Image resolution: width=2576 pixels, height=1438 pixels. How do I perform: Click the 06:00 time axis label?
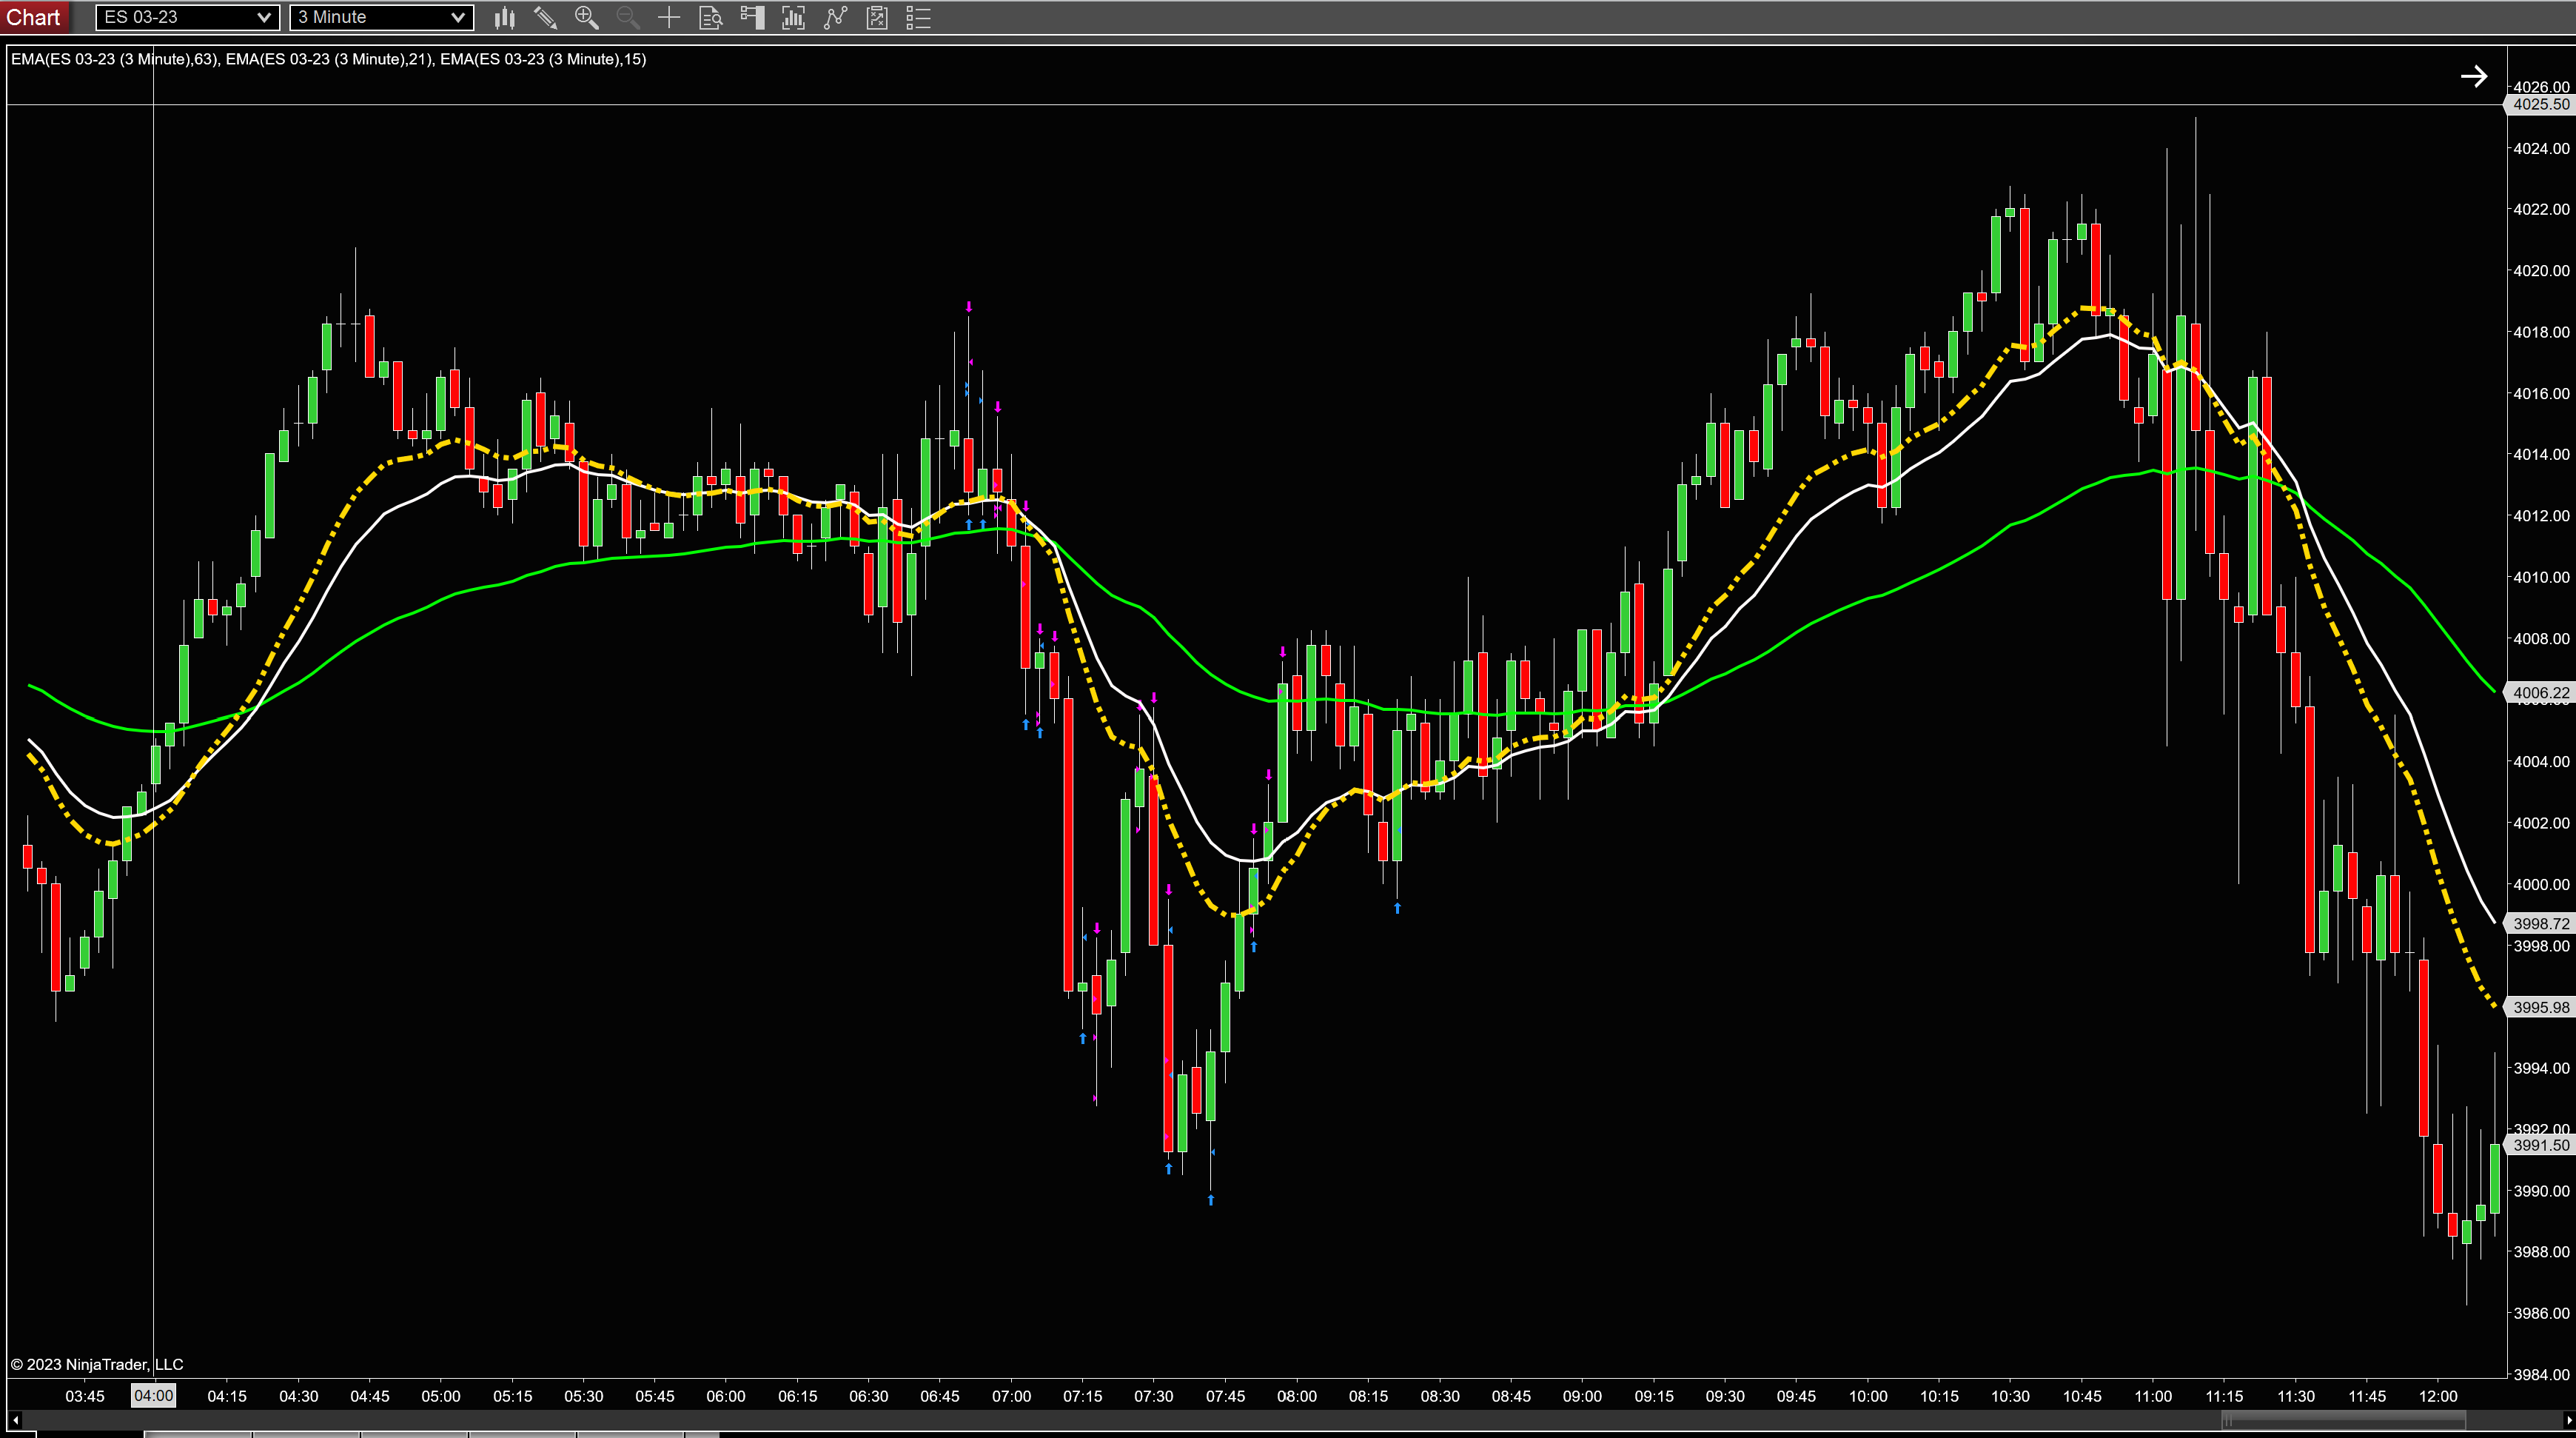(726, 1396)
